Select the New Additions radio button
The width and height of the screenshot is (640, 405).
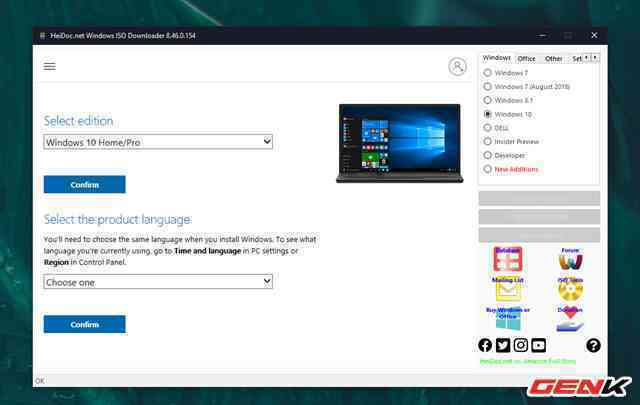coord(487,169)
